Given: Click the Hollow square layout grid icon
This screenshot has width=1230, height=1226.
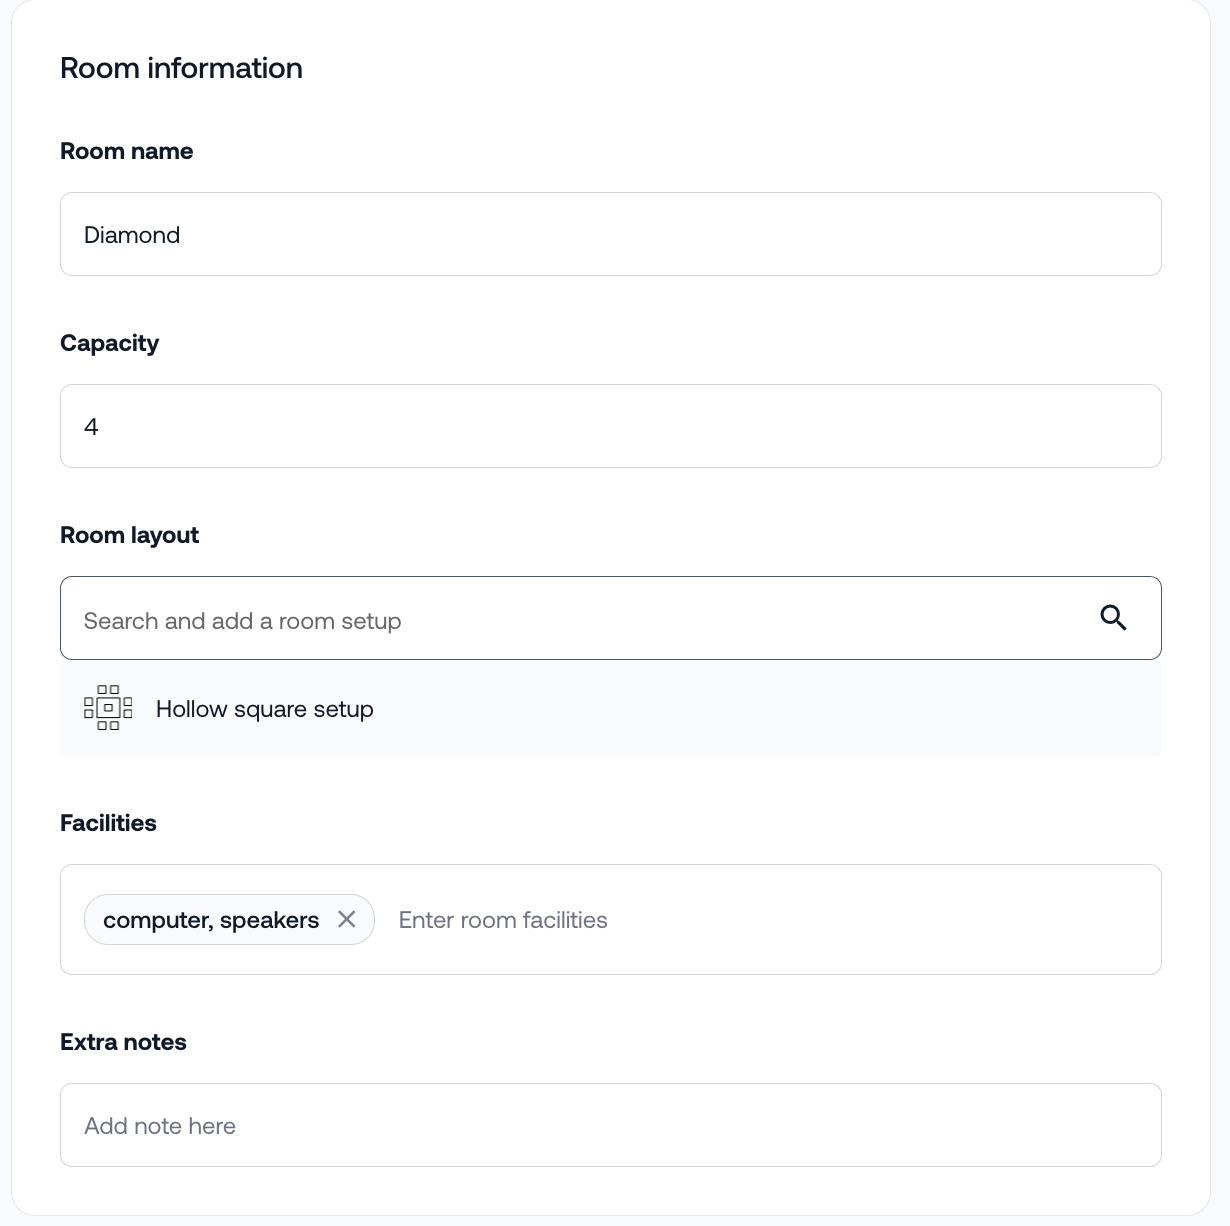Looking at the screenshot, I should (x=108, y=708).
